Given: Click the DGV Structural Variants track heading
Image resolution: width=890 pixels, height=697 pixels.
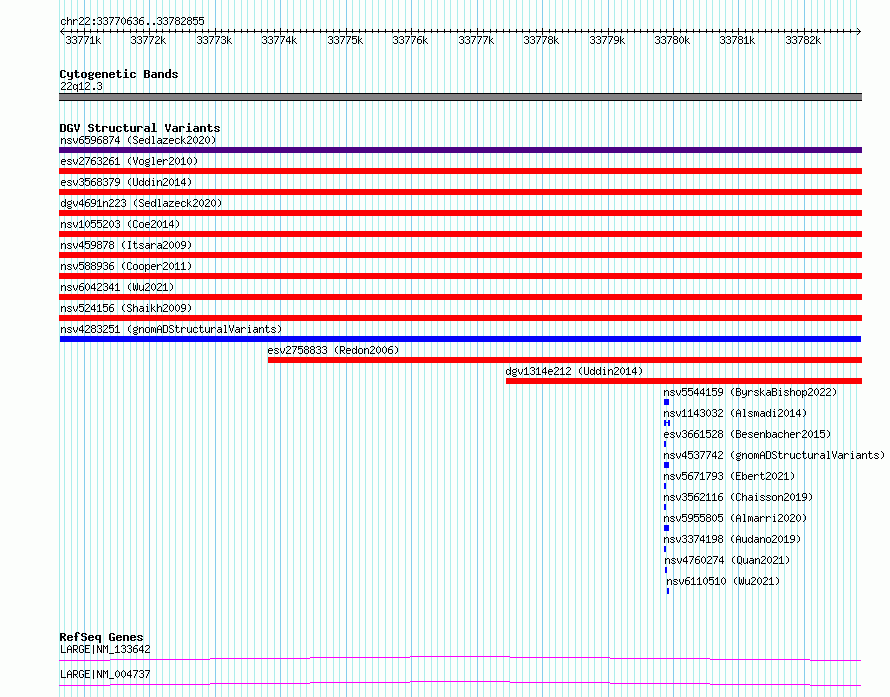Looking at the screenshot, I should (x=140, y=128).
